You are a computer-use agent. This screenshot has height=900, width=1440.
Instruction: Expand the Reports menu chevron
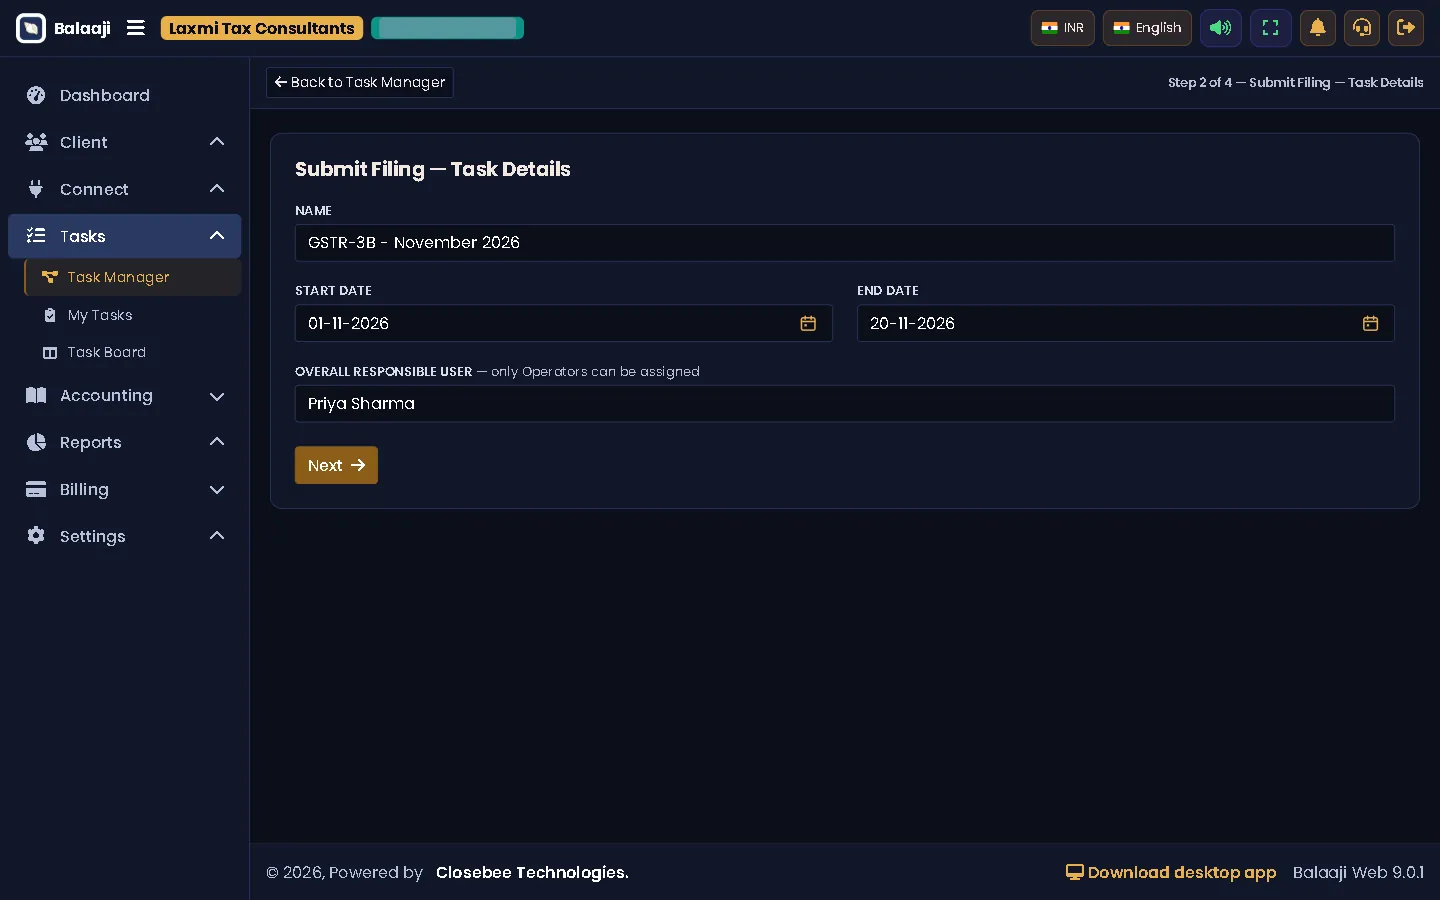[x=217, y=442]
